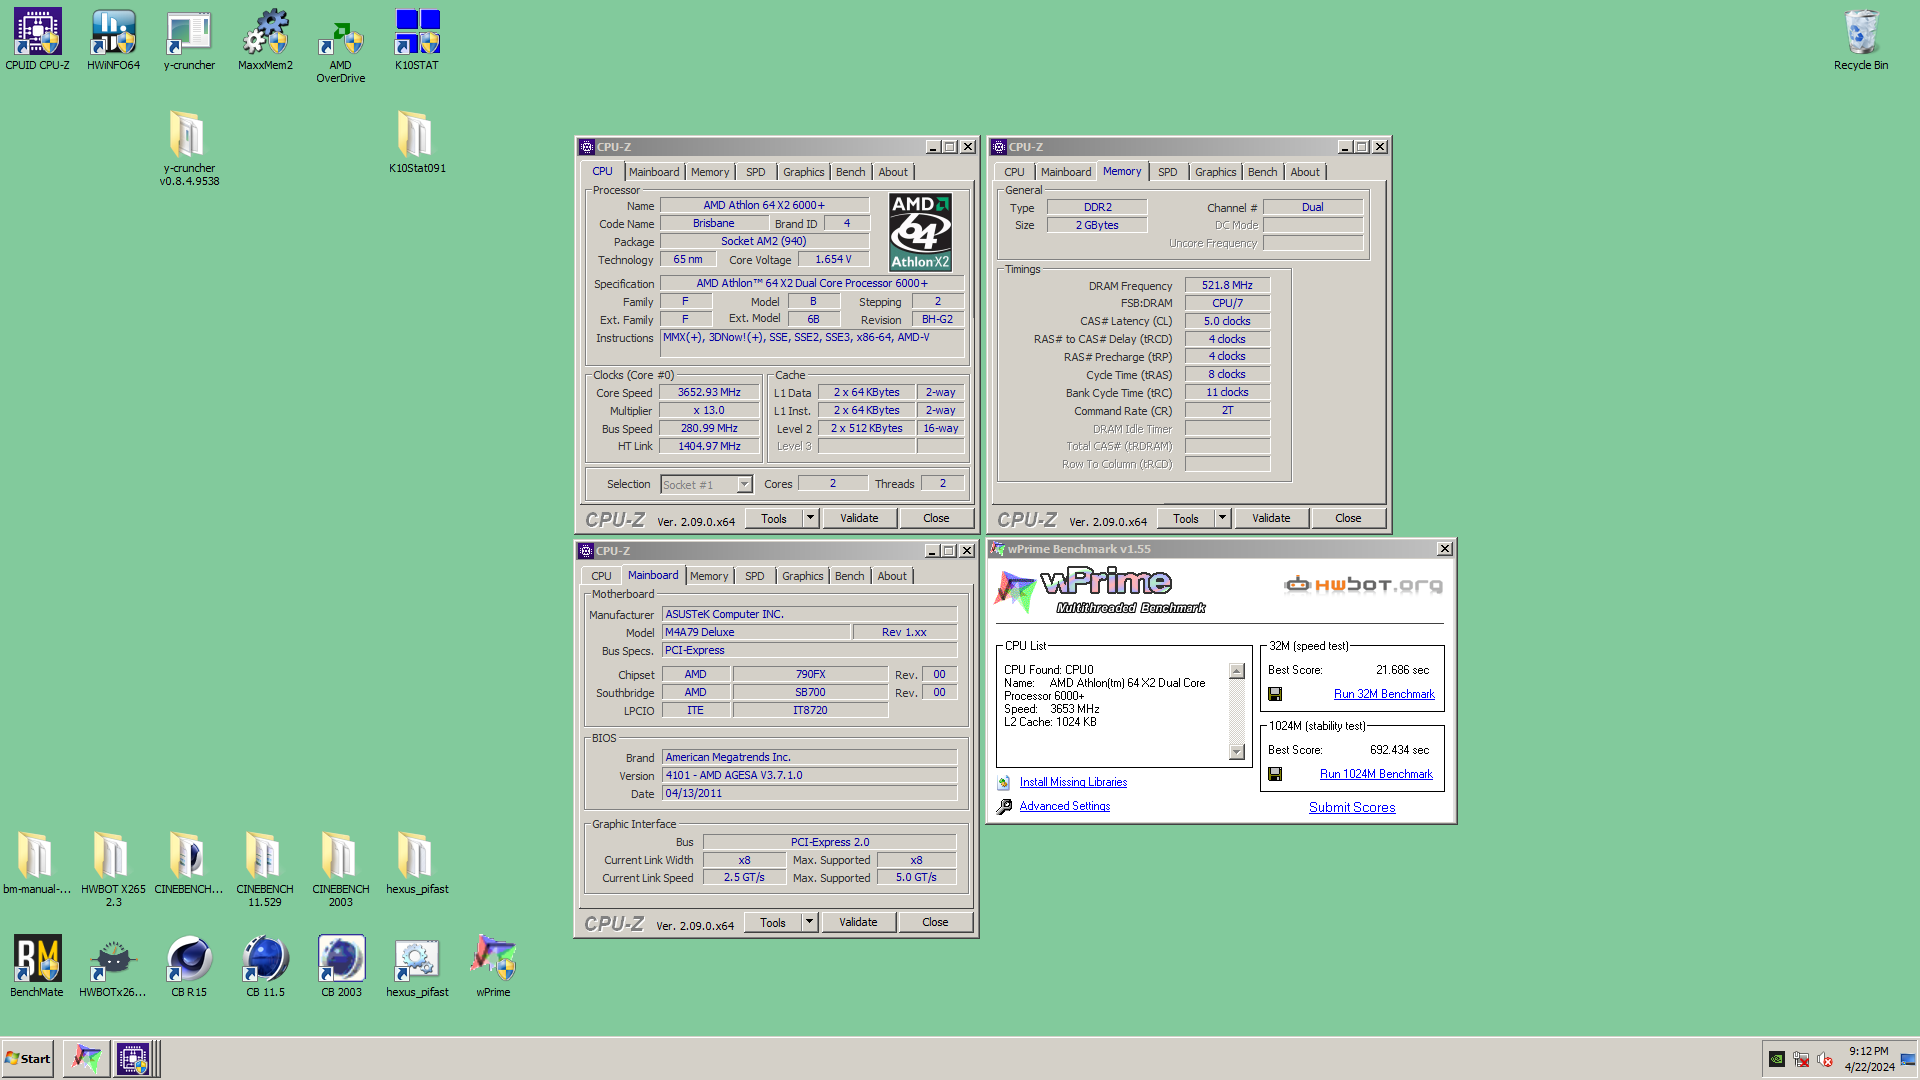Open CINEBENCH 11.529 folder

coord(265,869)
